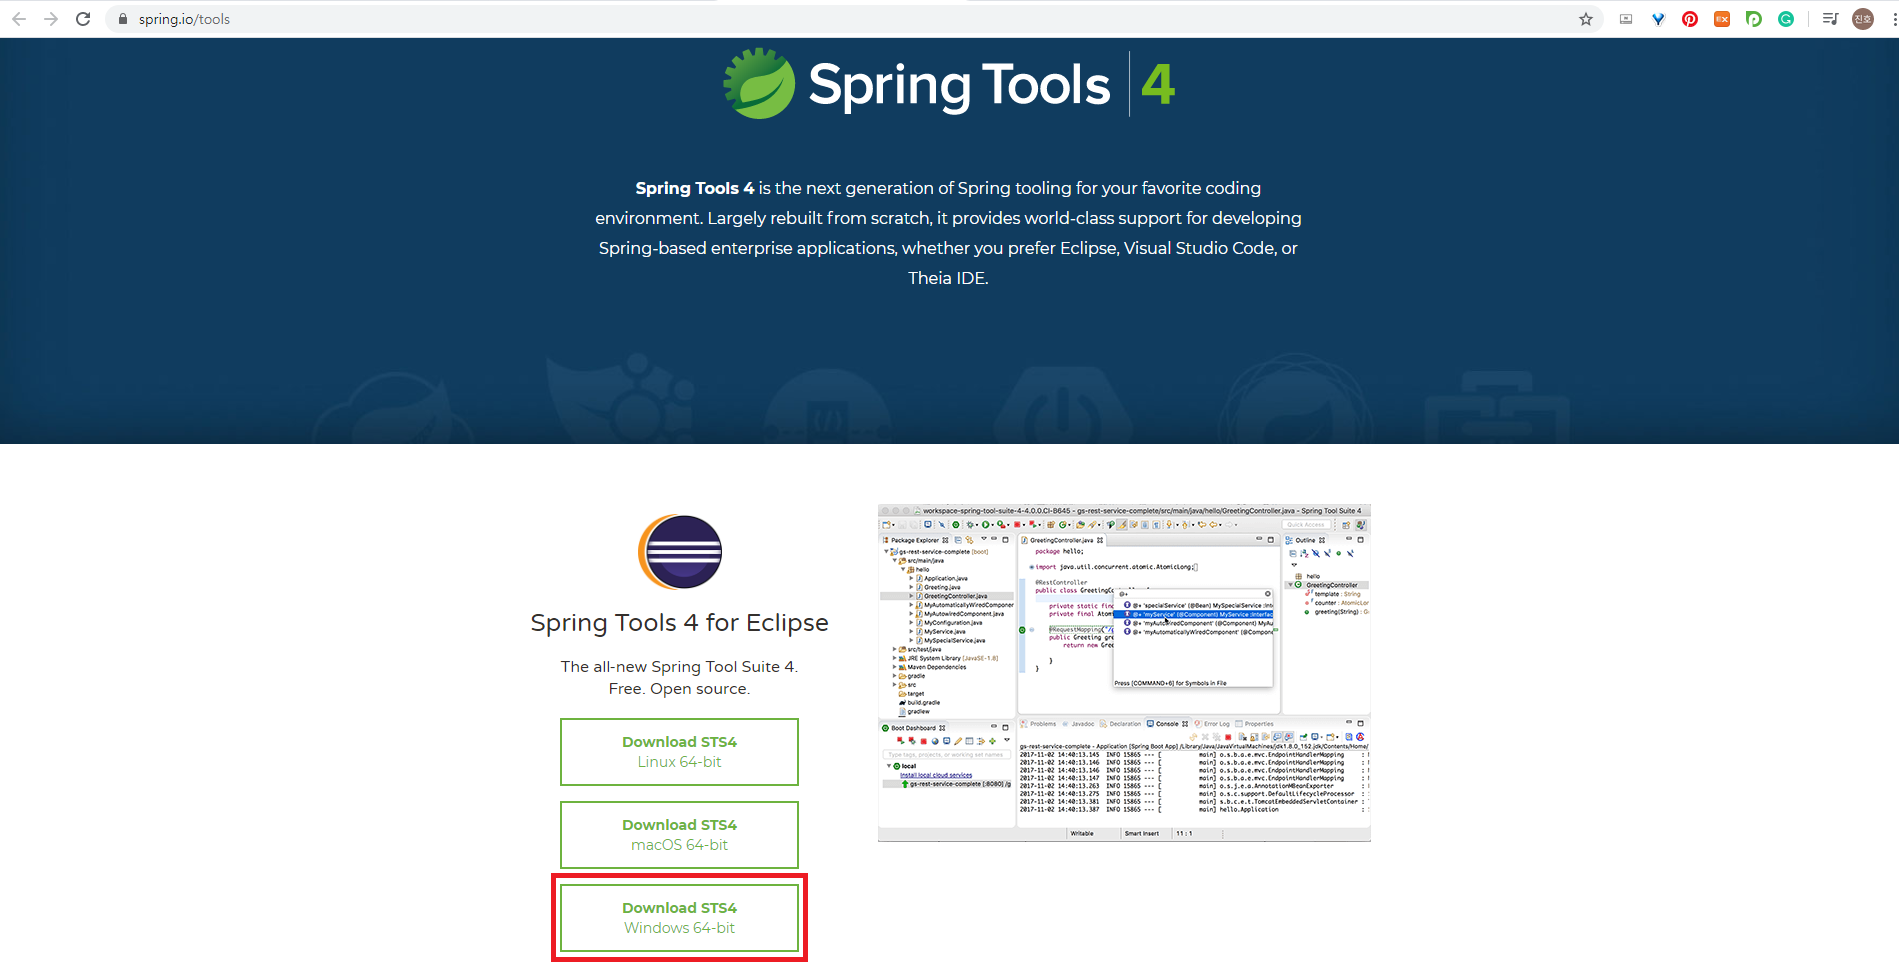This screenshot has height=979, width=1899.
Task: View site security lock info
Action: [x=123, y=19]
